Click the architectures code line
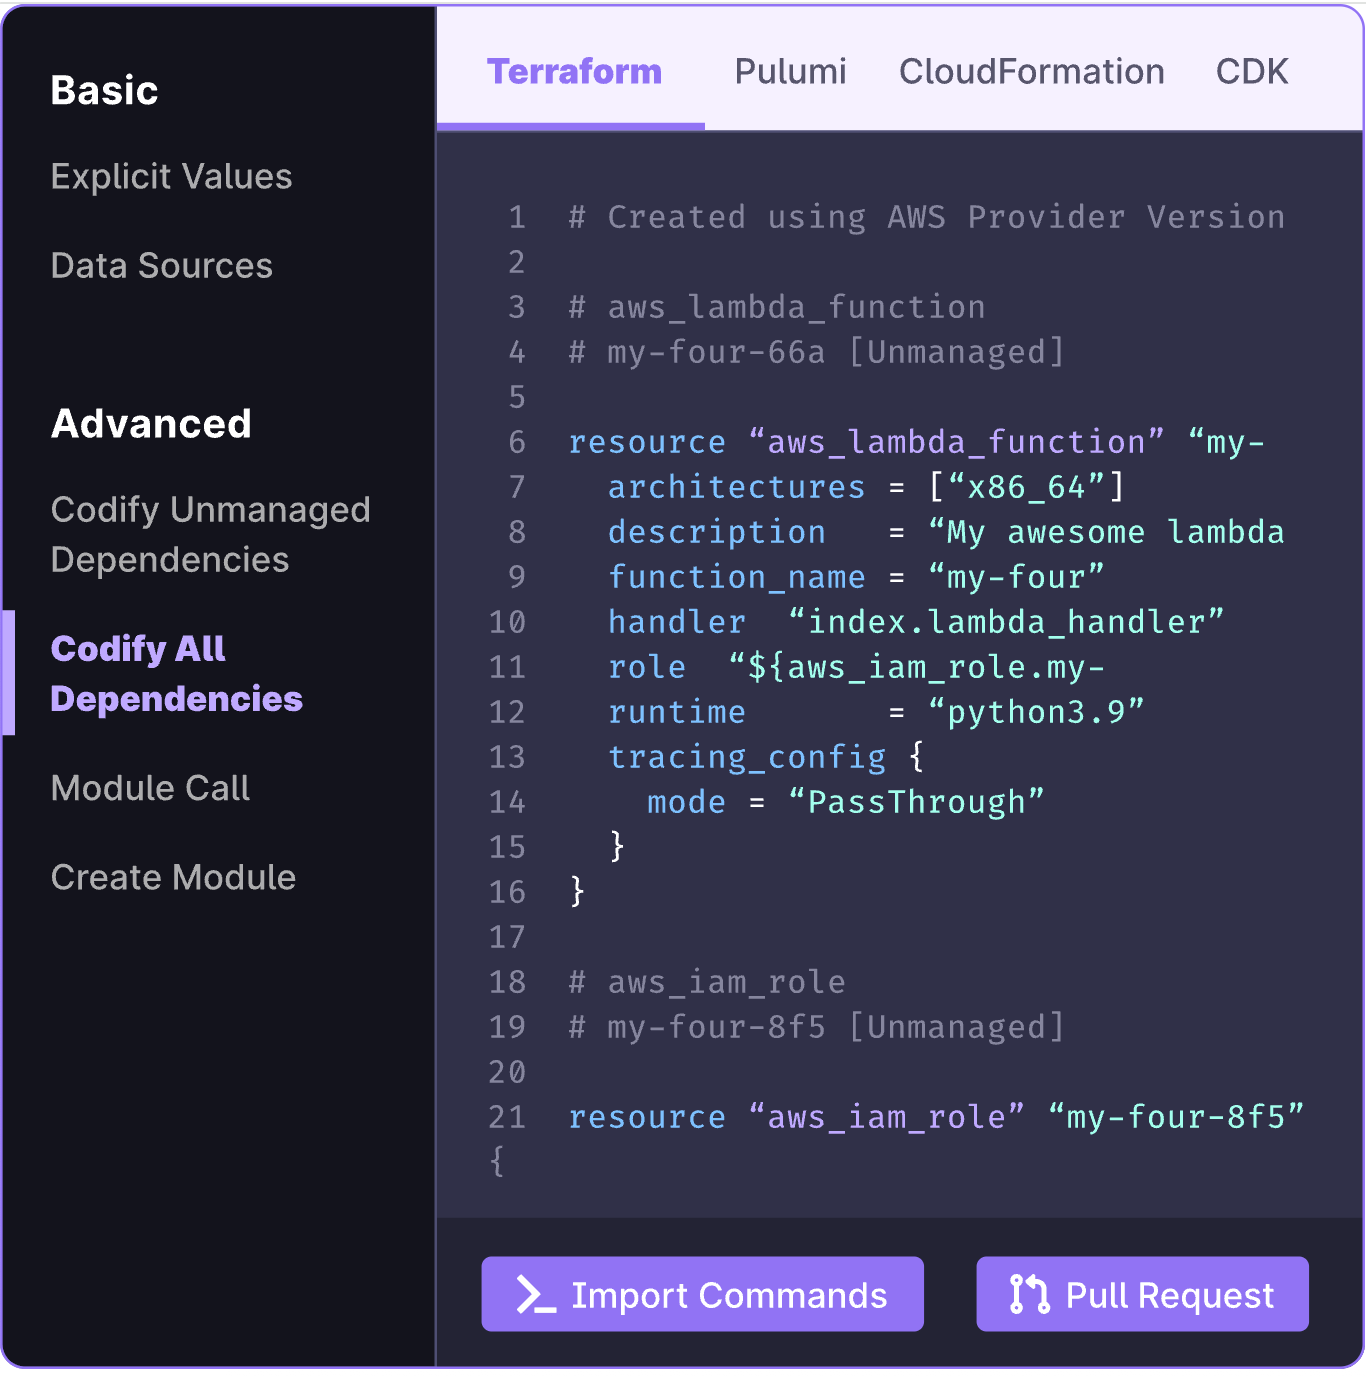The image size is (1366, 1376). [x=866, y=487]
